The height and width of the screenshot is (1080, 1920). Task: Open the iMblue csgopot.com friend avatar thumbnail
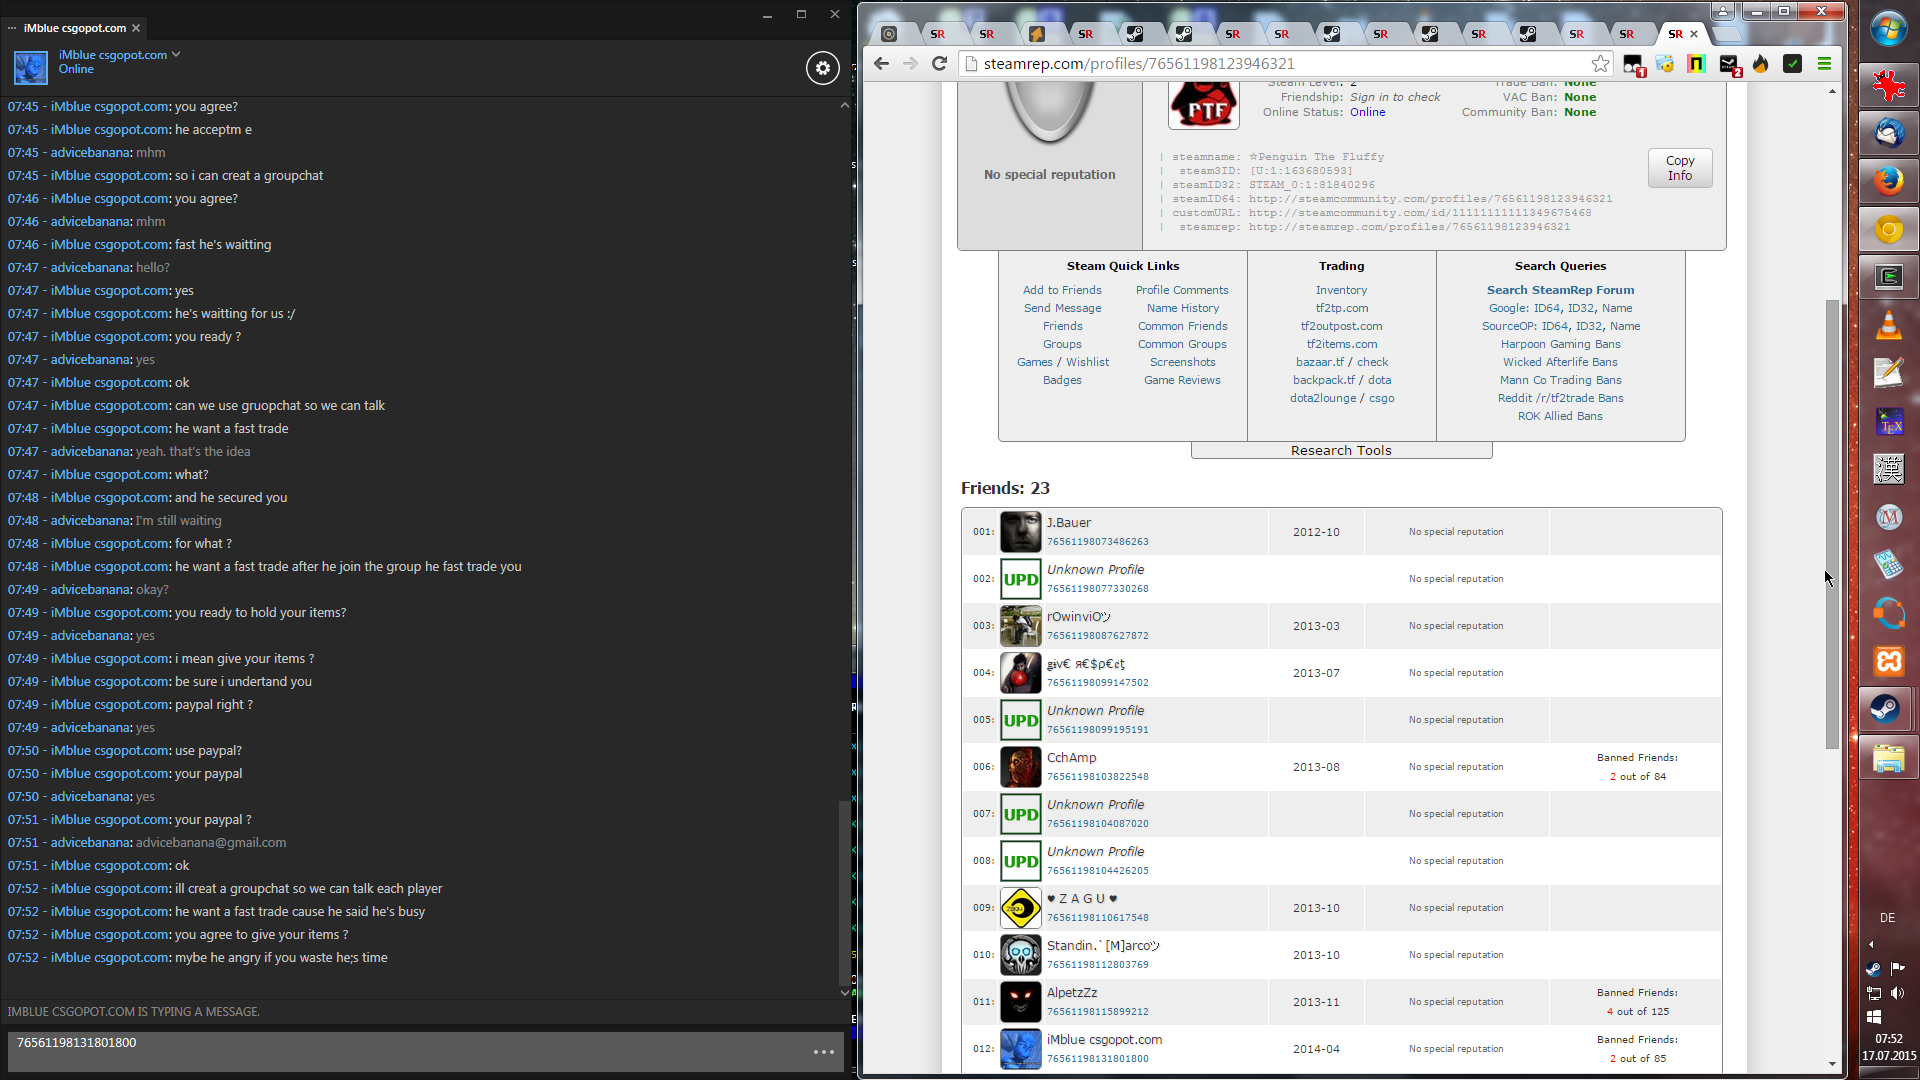pyautogui.click(x=1020, y=1049)
